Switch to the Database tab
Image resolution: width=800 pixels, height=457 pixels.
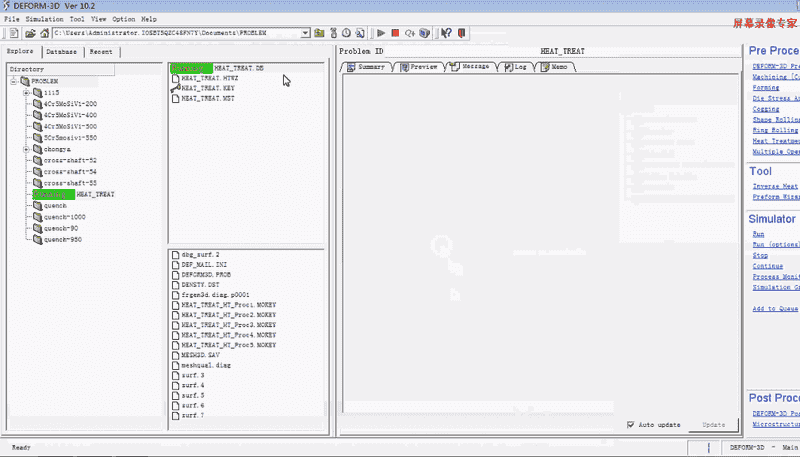pos(62,52)
